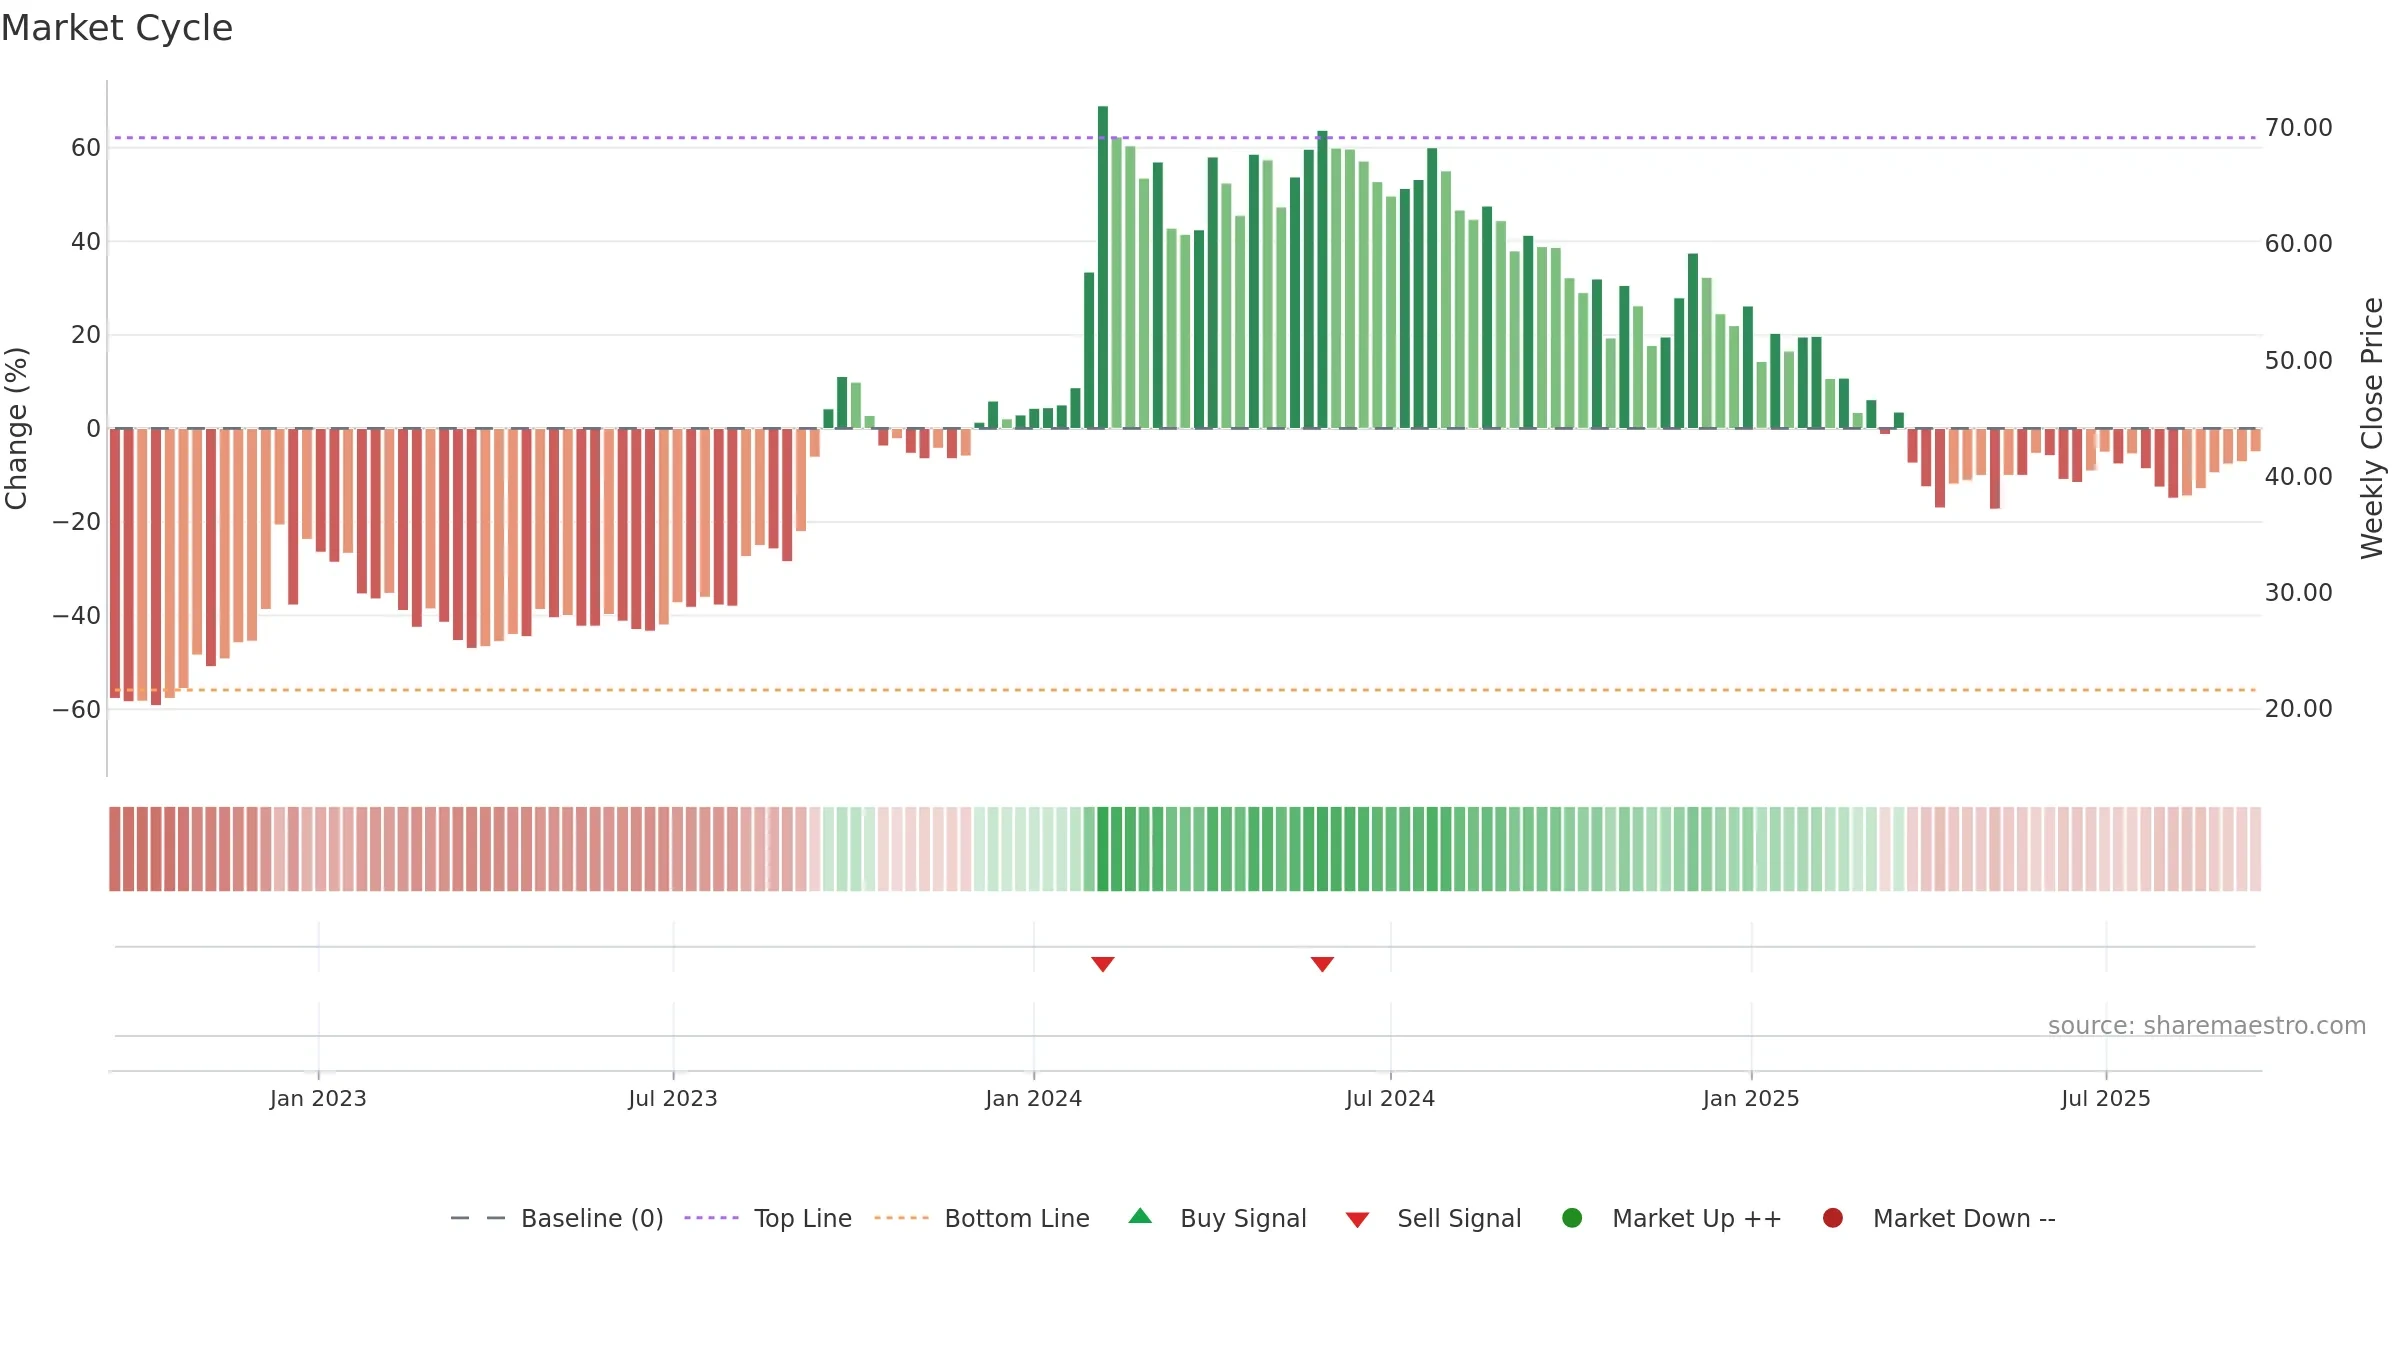2400x1350 pixels.
Task: Click the darkest green heatmap strip segment
Action: pyautogui.click(x=1103, y=849)
